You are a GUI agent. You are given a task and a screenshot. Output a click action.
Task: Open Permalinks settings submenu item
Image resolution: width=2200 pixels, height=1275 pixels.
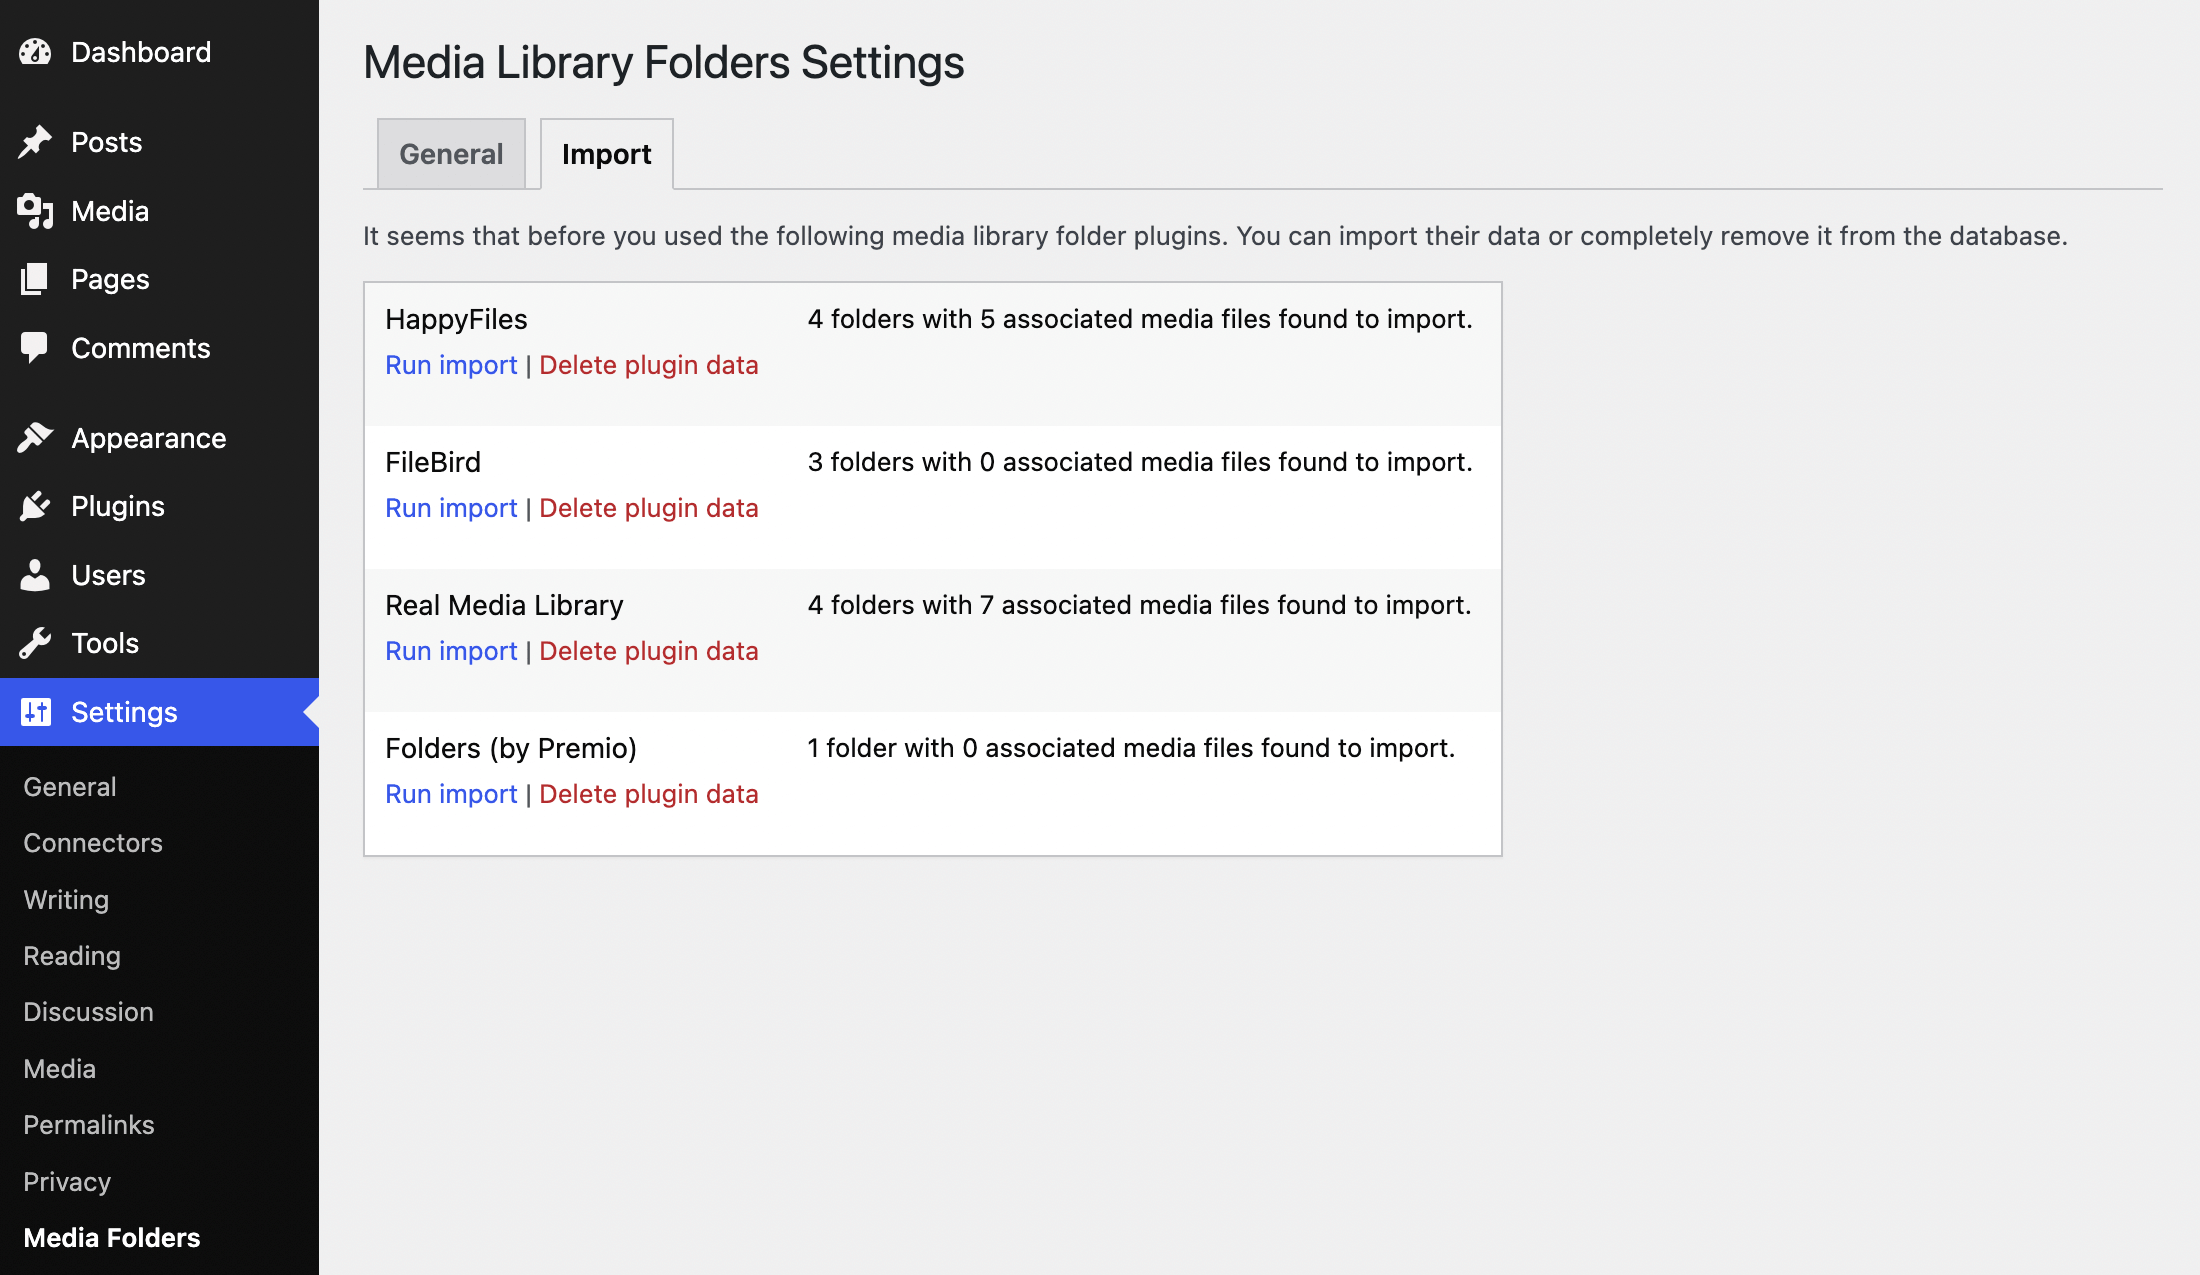tap(89, 1125)
